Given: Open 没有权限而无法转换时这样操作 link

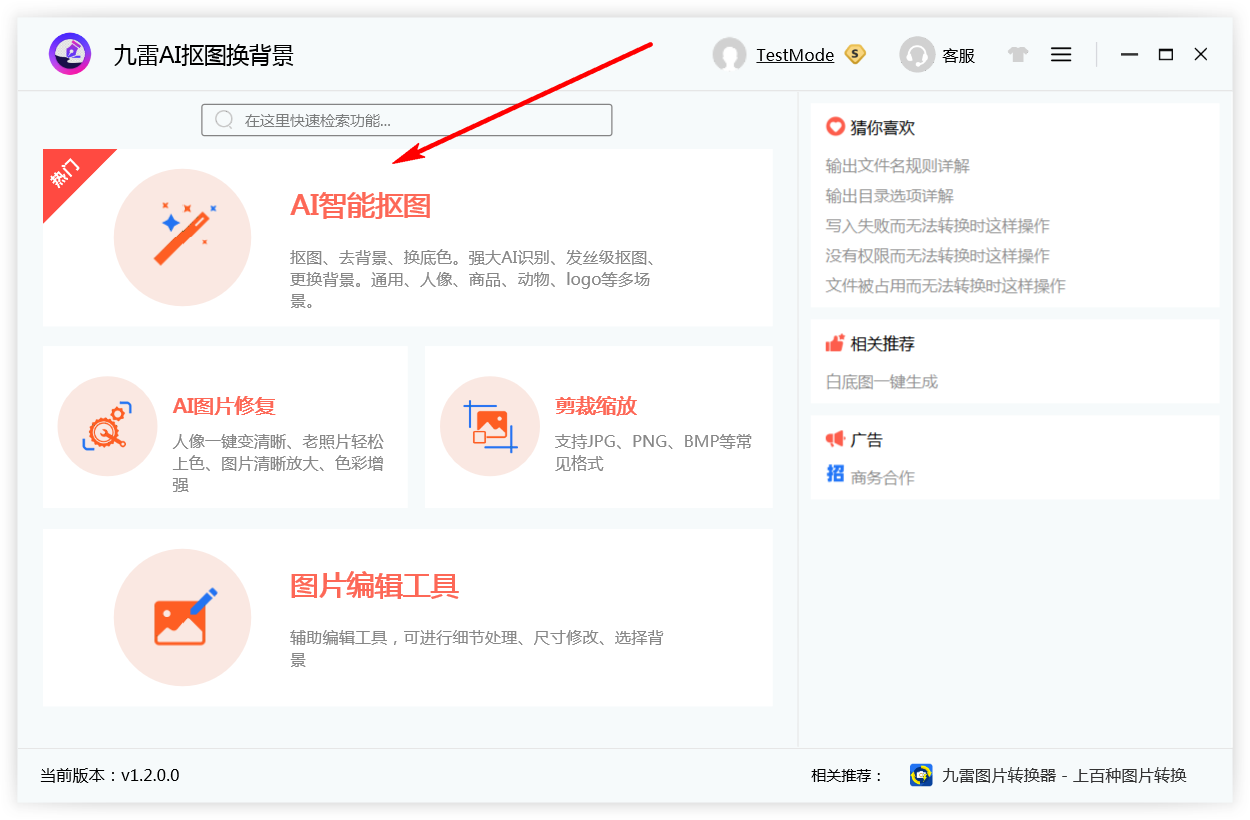Looking at the screenshot, I should pos(938,256).
